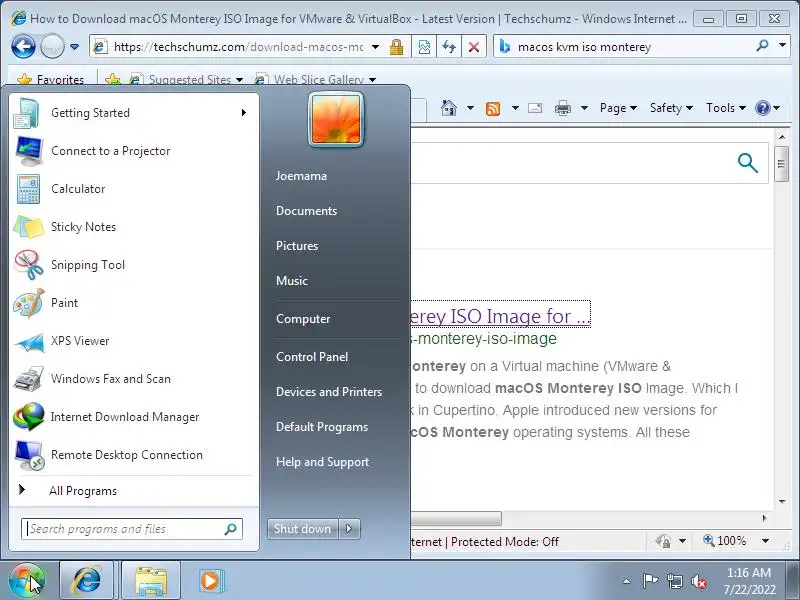Open the Safety menu
This screenshot has height=600, width=800.
coord(671,108)
